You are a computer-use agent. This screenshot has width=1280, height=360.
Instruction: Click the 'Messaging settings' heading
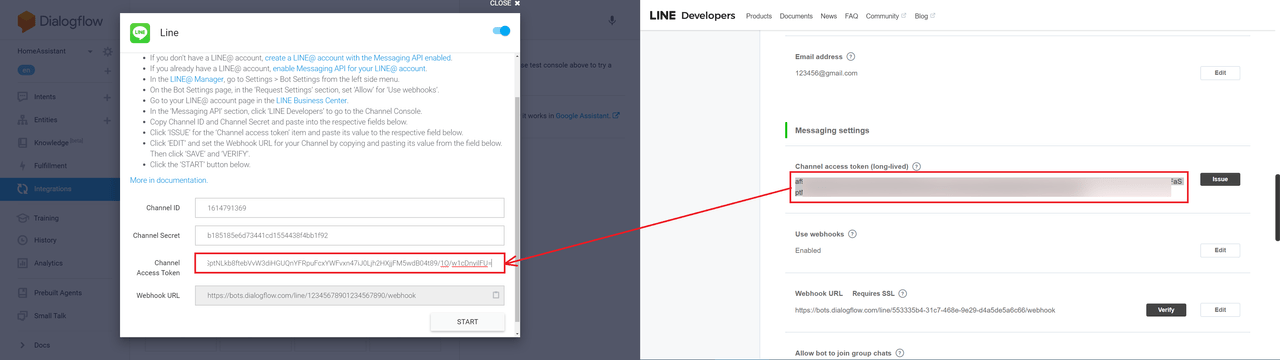(x=832, y=130)
